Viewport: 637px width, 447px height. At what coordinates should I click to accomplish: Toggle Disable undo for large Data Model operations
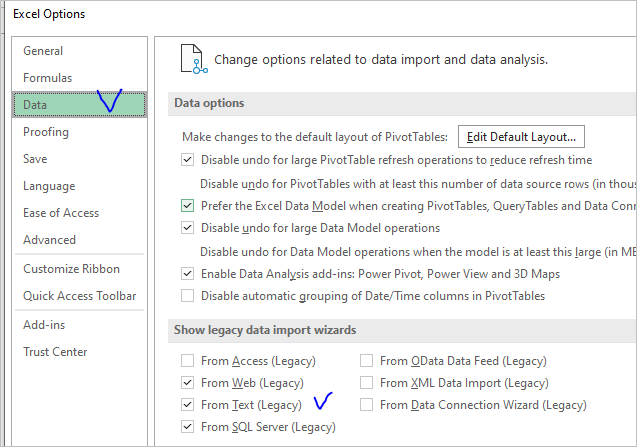(x=188, y=228)
